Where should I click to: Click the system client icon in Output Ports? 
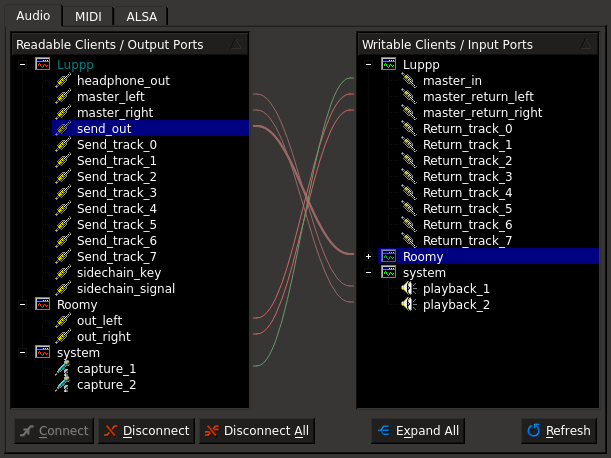42,352
